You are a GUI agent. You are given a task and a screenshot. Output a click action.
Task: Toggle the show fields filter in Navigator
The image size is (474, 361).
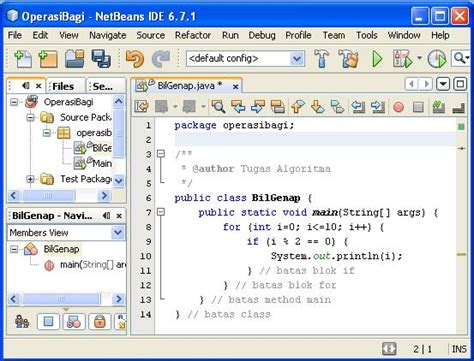pos(48,322)
